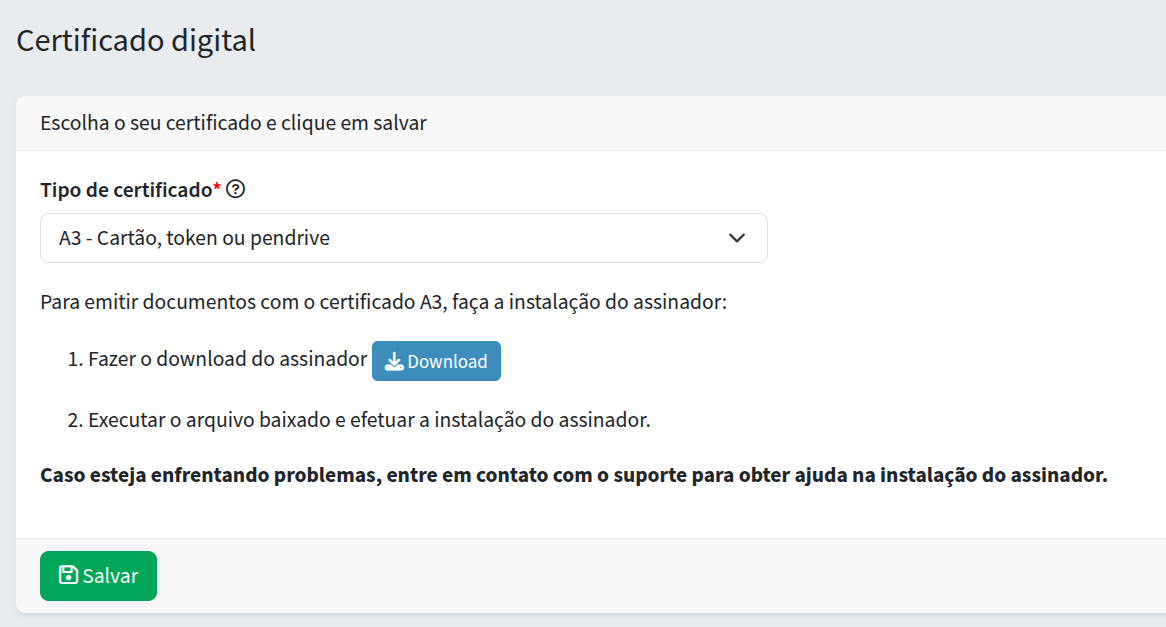This screenshot has height=627, width=1166.
Task: Click the "Tipo de certificado" field label
Action: point(126,189)
